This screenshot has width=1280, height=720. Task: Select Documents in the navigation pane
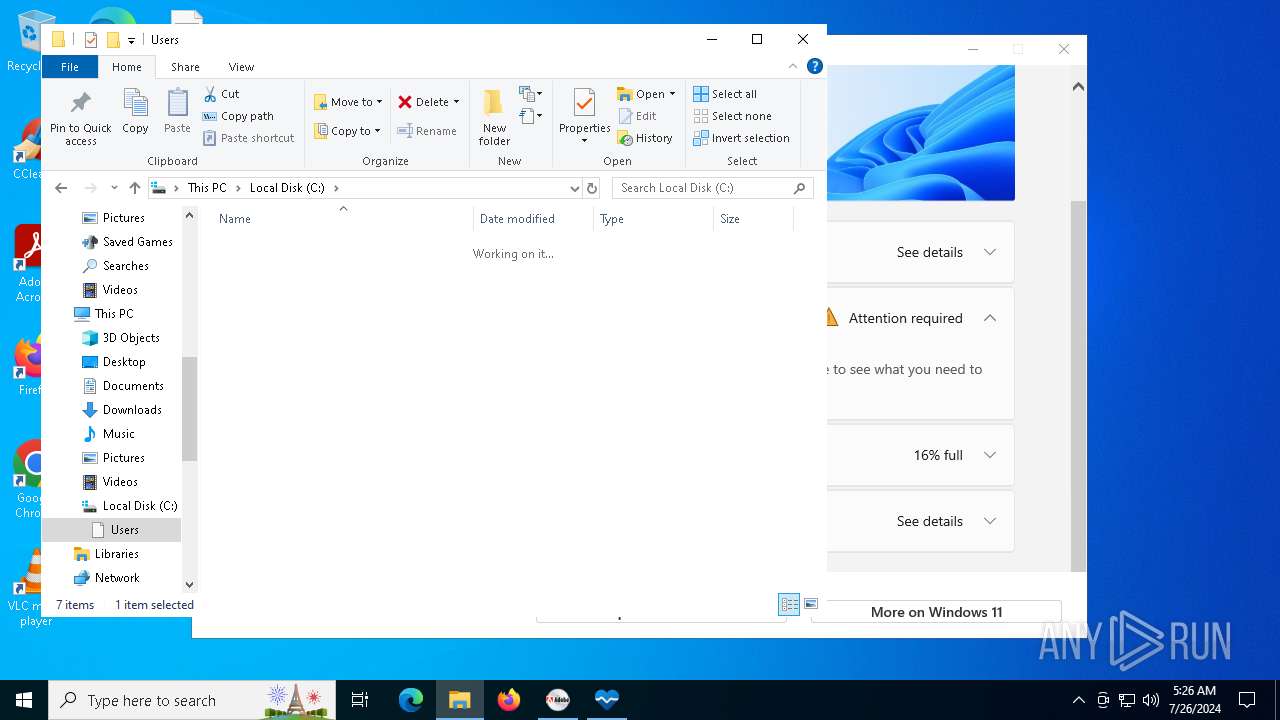pos(133,386)
